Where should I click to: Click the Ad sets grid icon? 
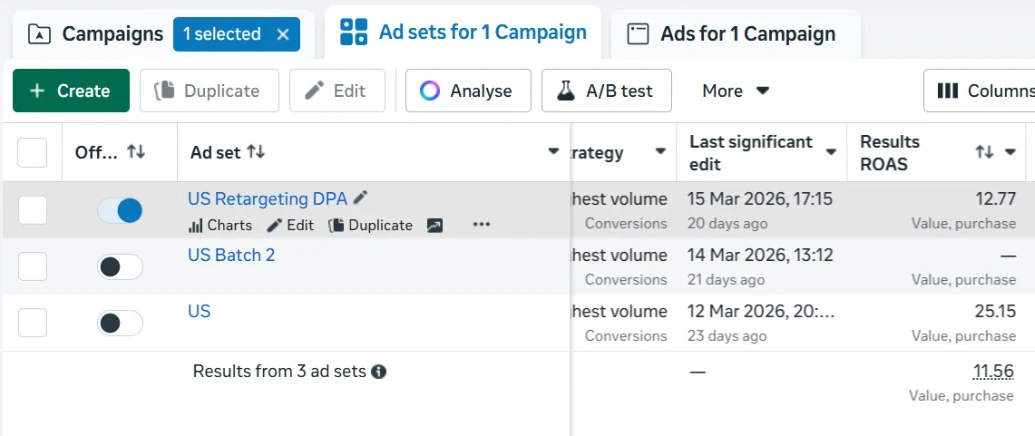pos(354,32)
